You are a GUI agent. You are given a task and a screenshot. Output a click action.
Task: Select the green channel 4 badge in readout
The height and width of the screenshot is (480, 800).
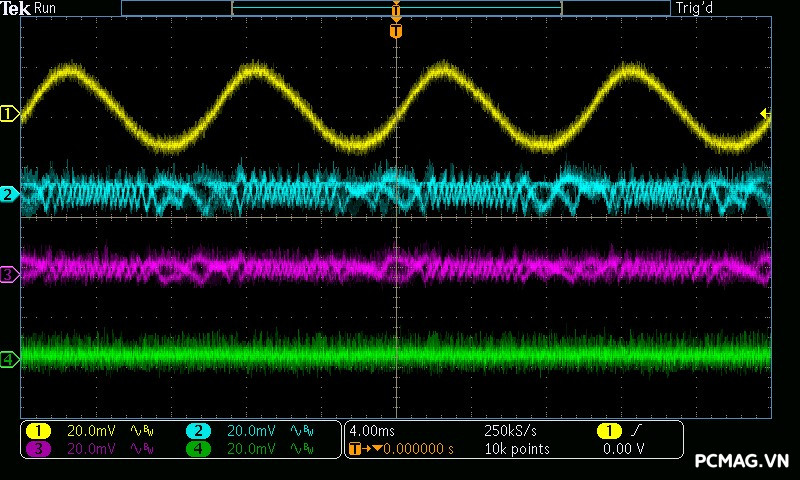[x=198, y=449]
